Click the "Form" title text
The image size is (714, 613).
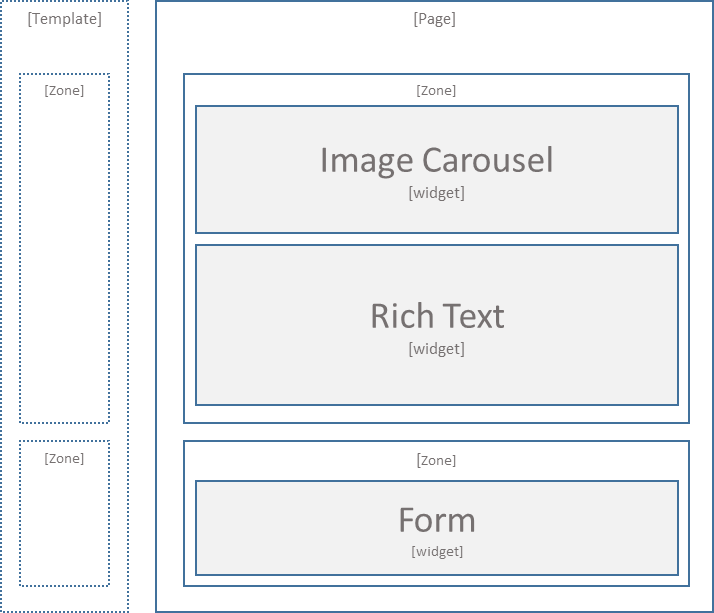[437, 520]
